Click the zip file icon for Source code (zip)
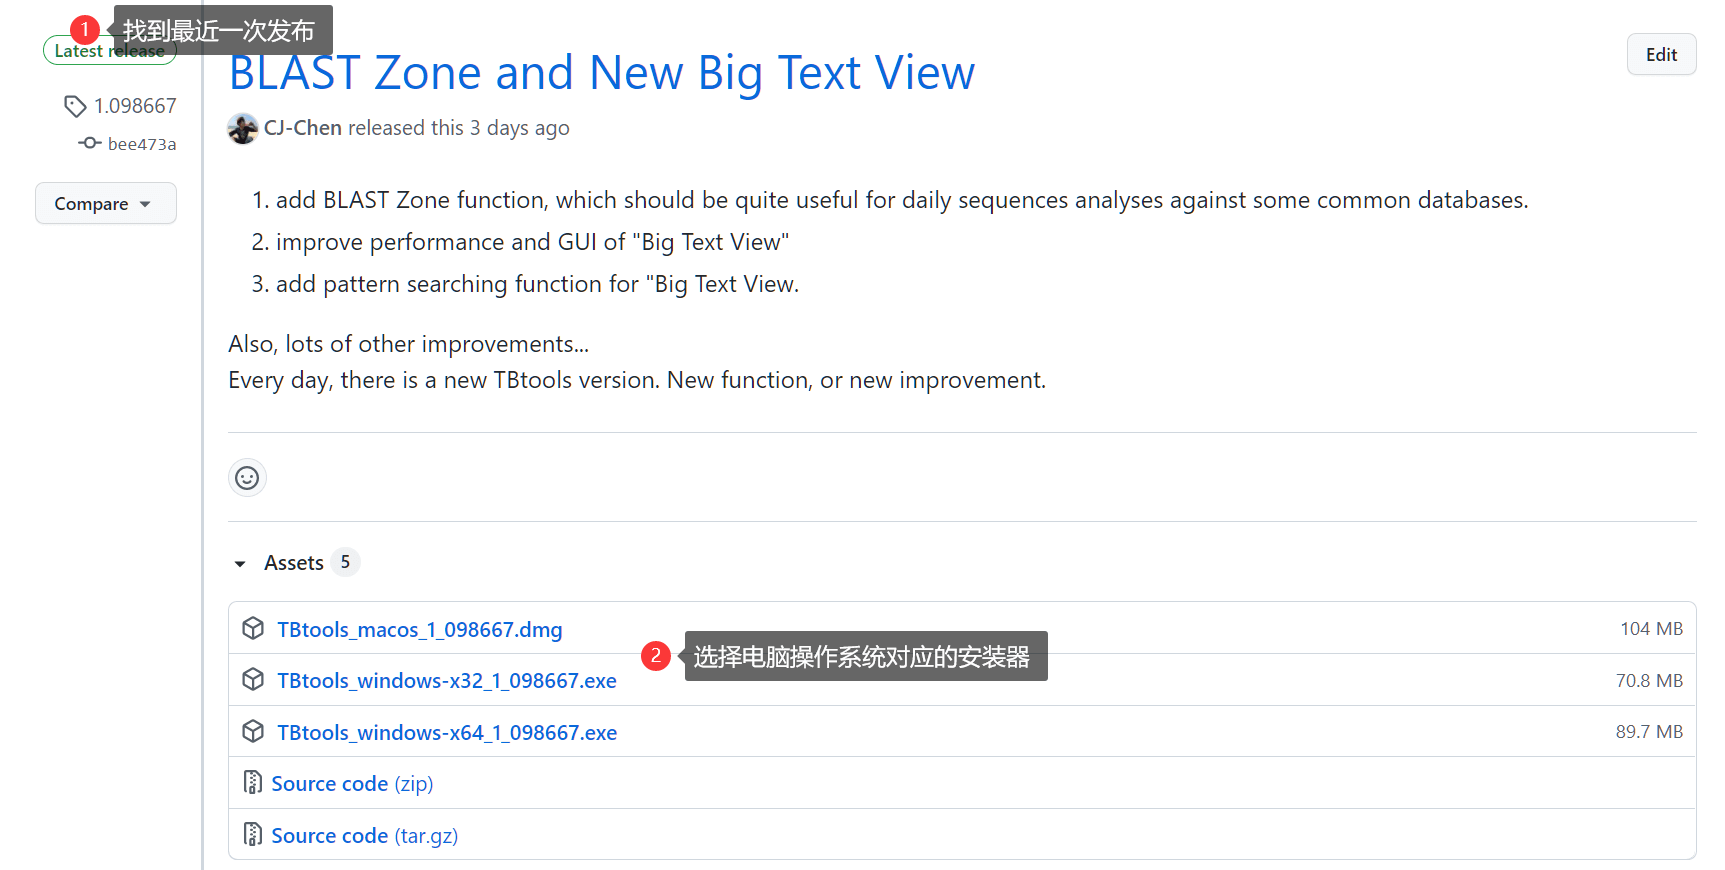The width and height of the screenshot is (1725, 870). tap(253, 782)
